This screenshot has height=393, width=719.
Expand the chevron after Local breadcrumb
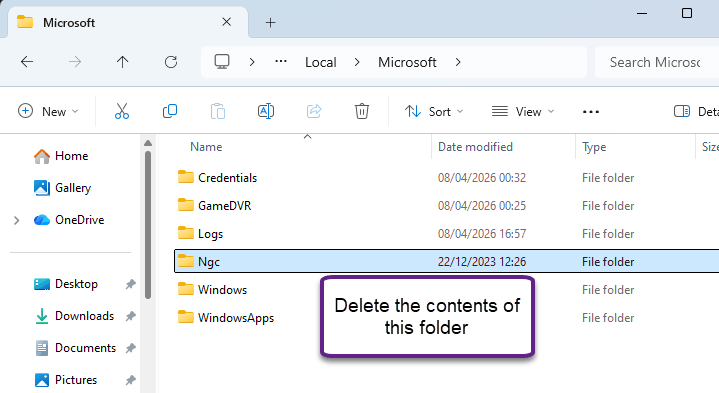coord(357,62)
